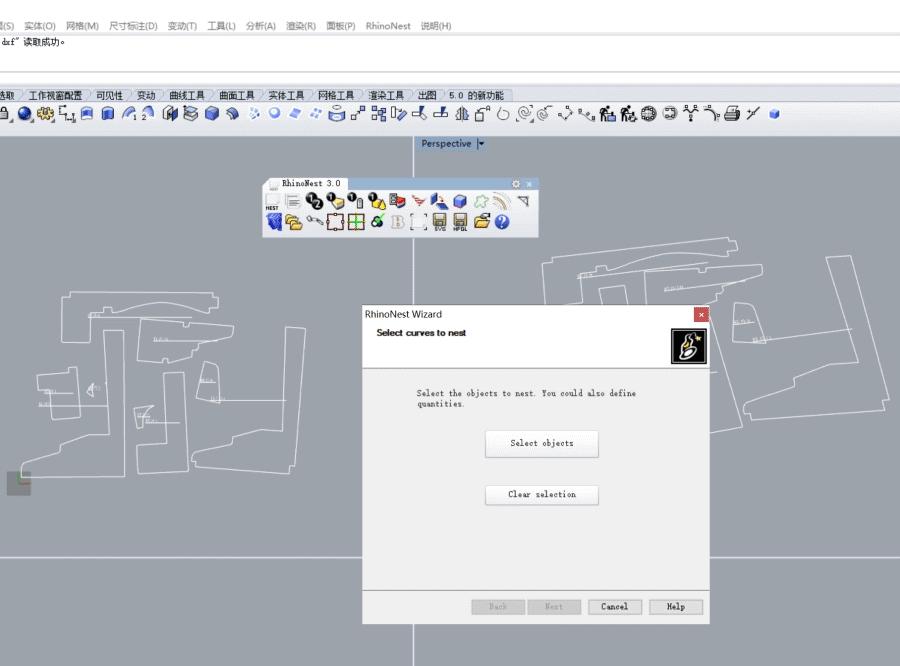The image size is (900, 666).
Task: Open the 渲染(R) menu
Action: point(301,26)
